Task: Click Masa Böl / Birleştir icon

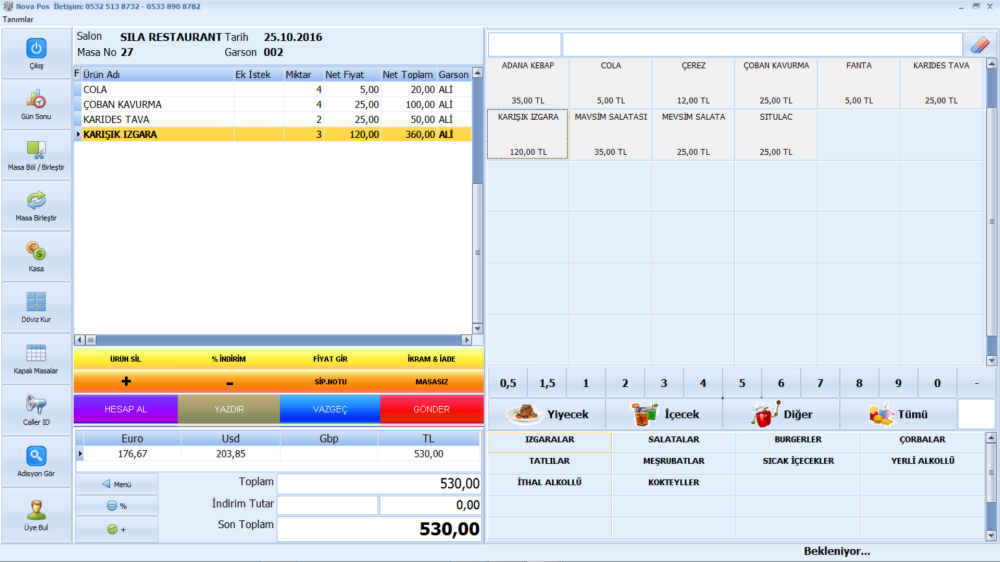Action: click(x=36, y=151)
